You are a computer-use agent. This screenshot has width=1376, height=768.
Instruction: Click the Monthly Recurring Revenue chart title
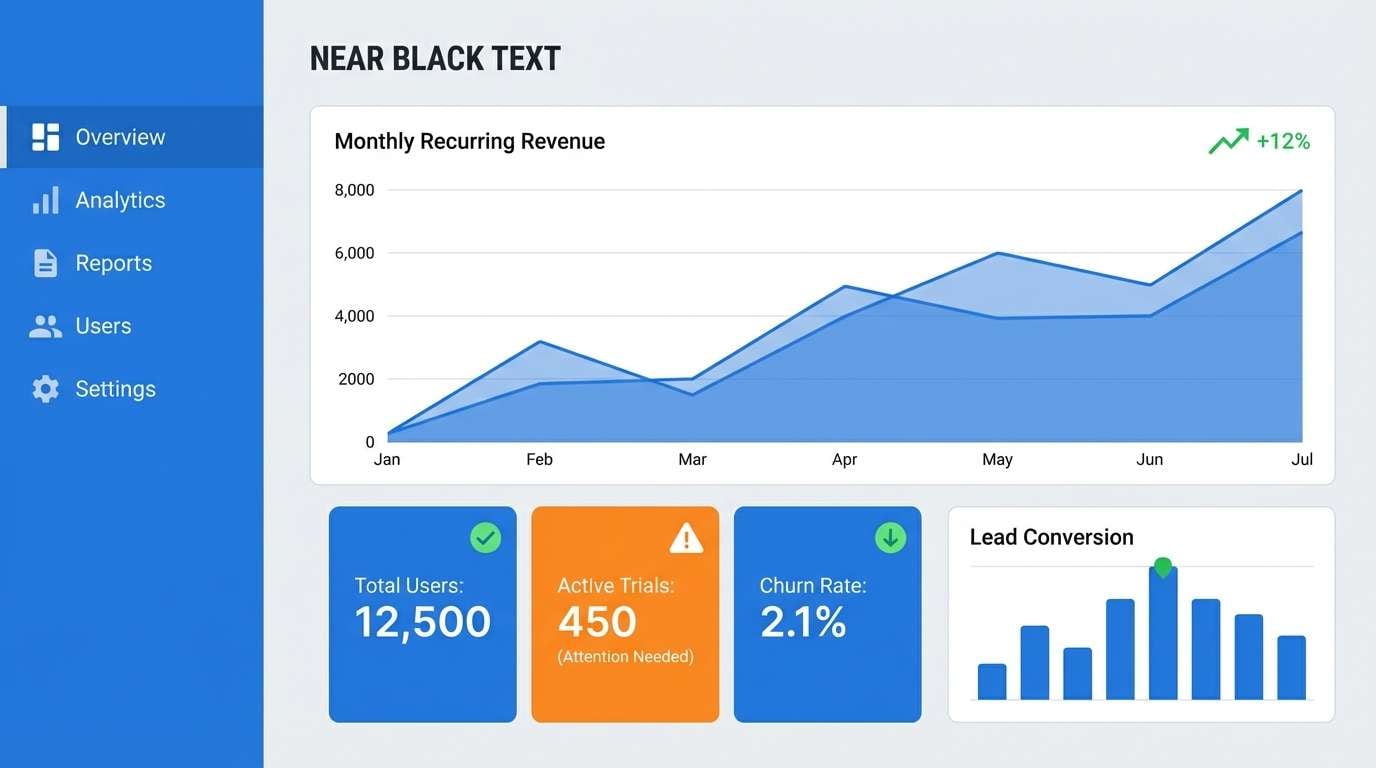[x=469, y=141]
